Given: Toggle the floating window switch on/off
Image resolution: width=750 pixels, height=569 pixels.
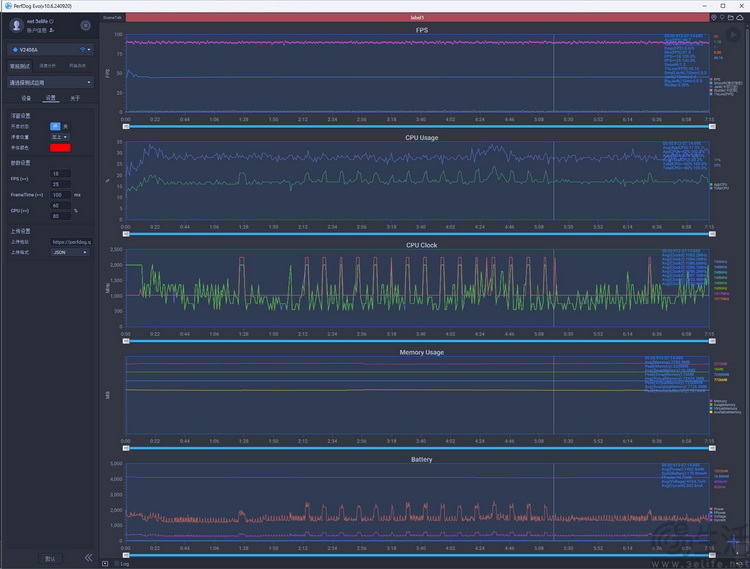Looking at the screenshot, I should tap(55, 126).
